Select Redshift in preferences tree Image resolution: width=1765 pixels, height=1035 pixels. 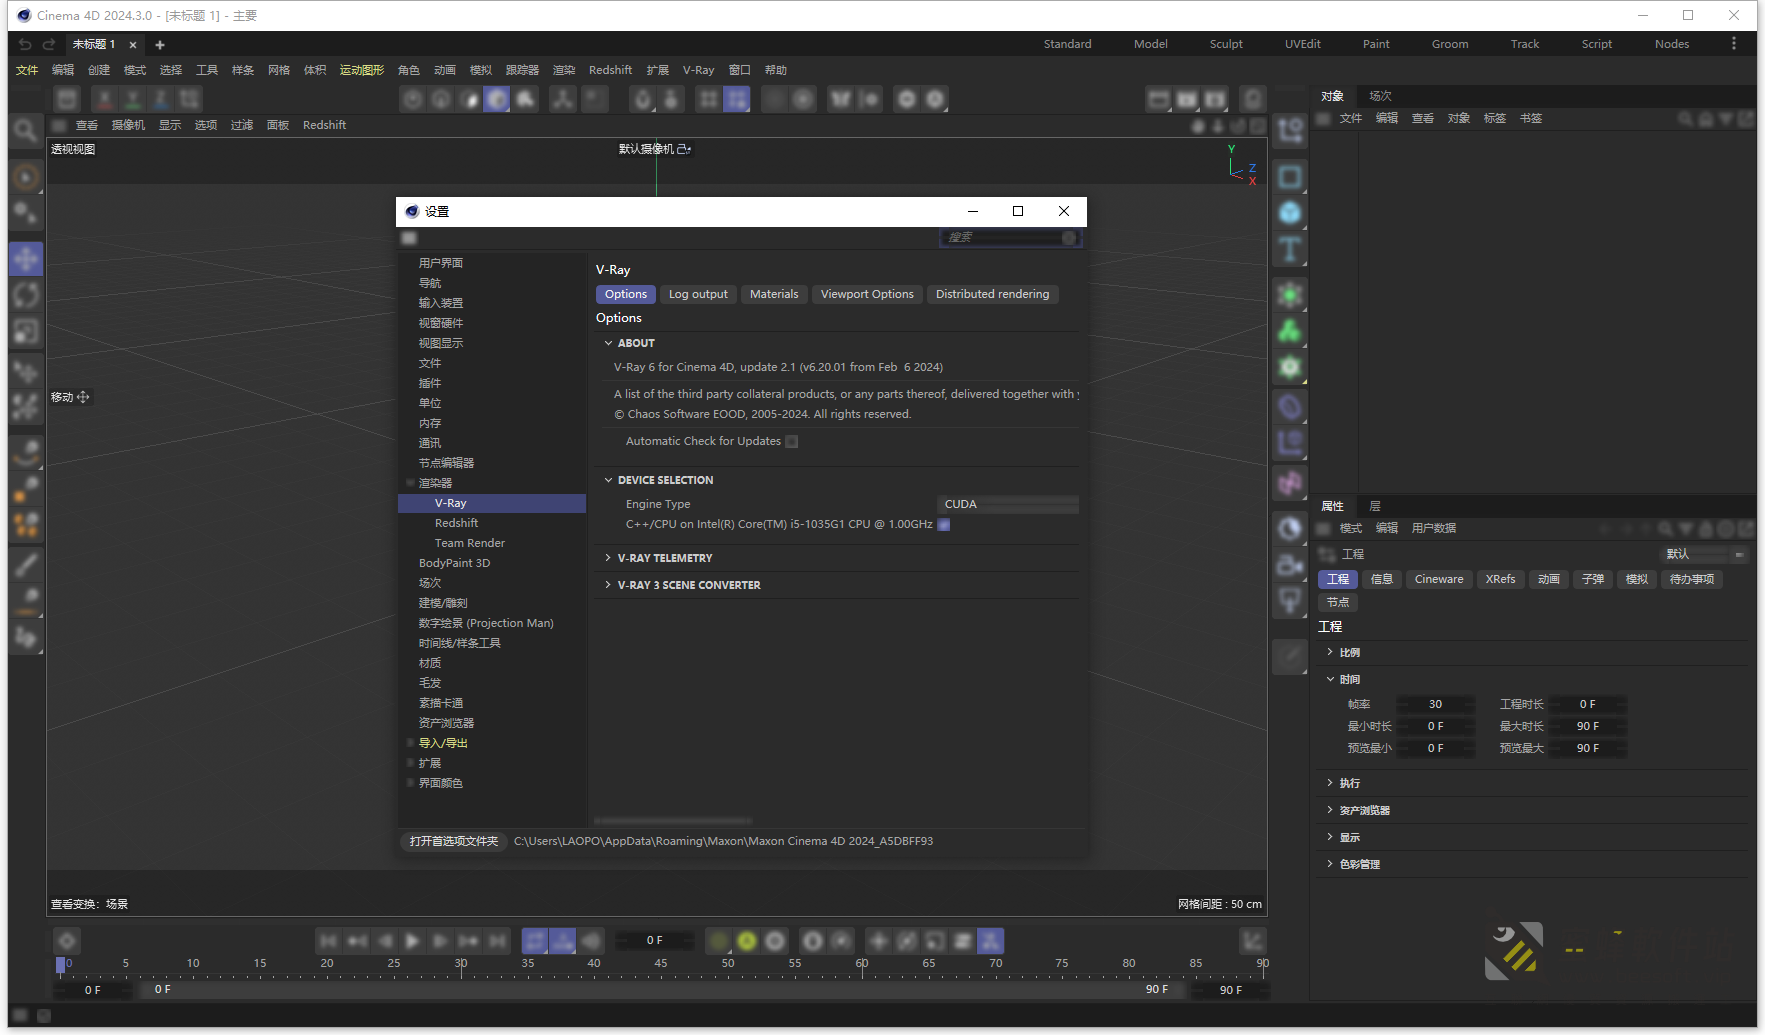coord(456,523)
